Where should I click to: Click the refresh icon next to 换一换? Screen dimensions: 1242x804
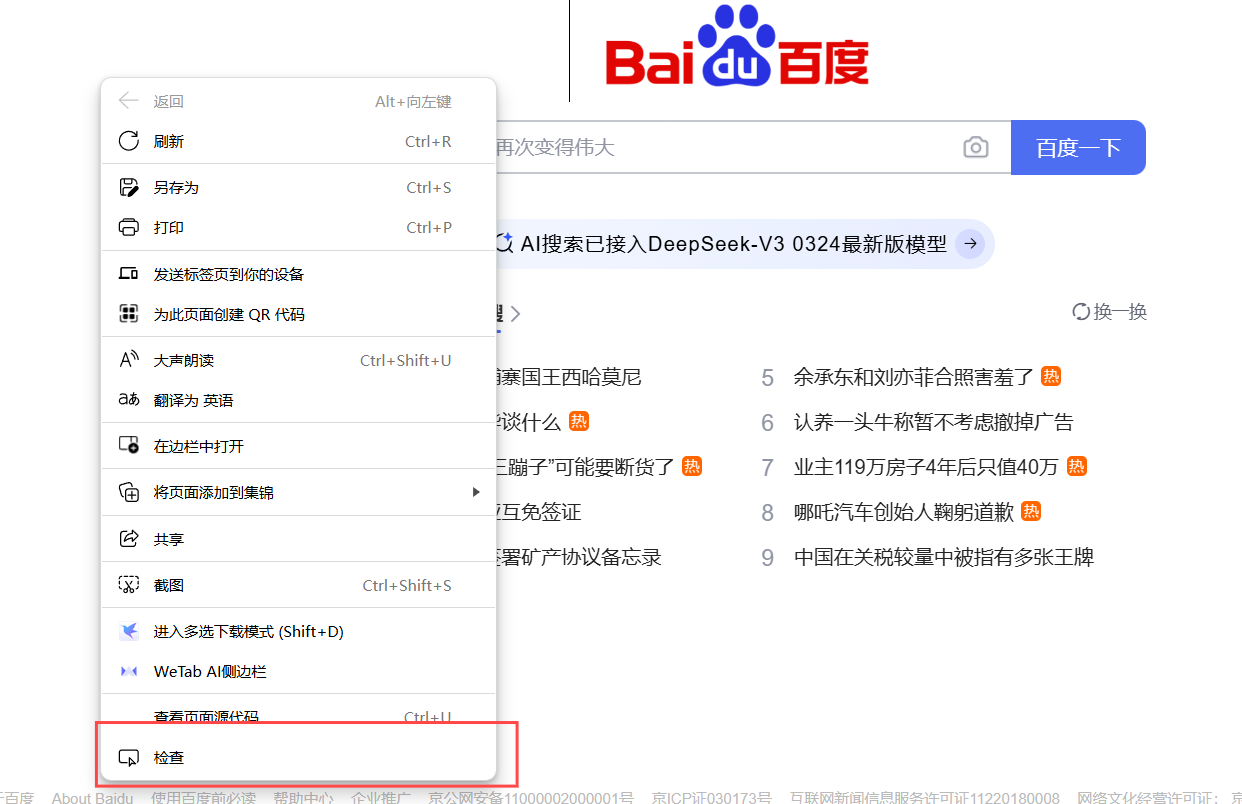[x=1080, y=312]
